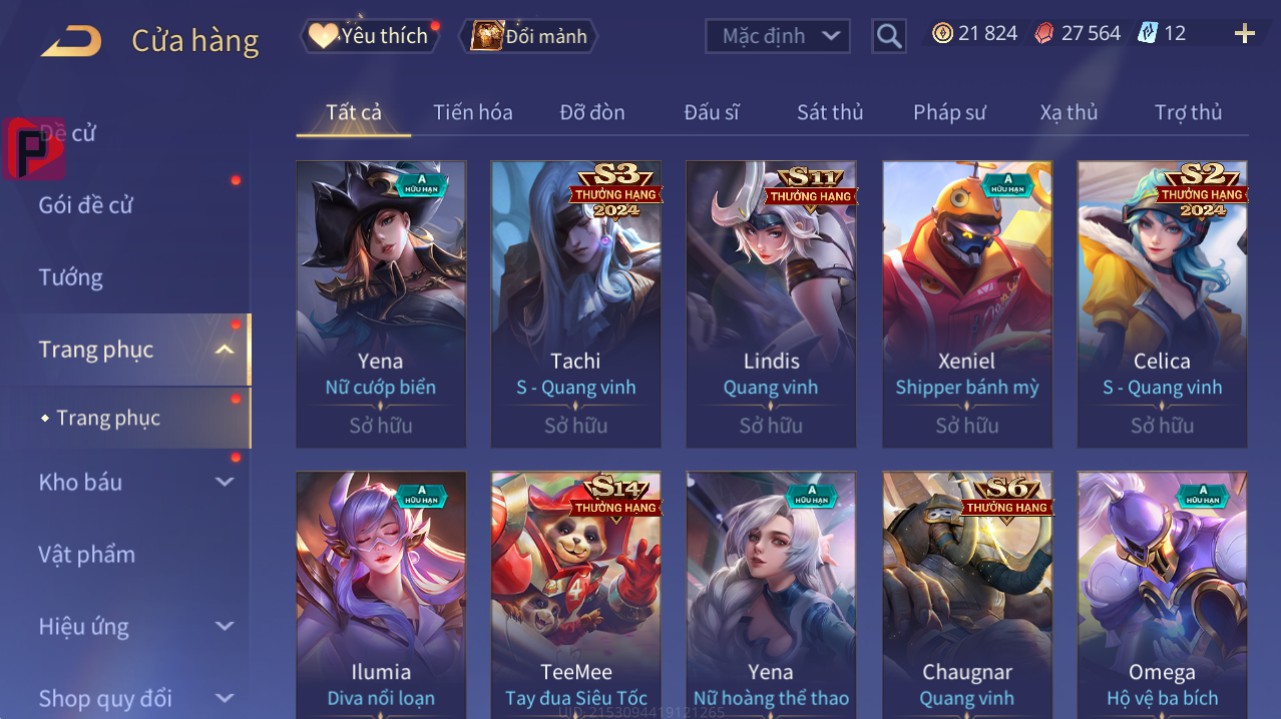Tap the gold coin currency icon
This screenshot has height=719, width=1281.
pyautogui.click(x=942, y=34)
